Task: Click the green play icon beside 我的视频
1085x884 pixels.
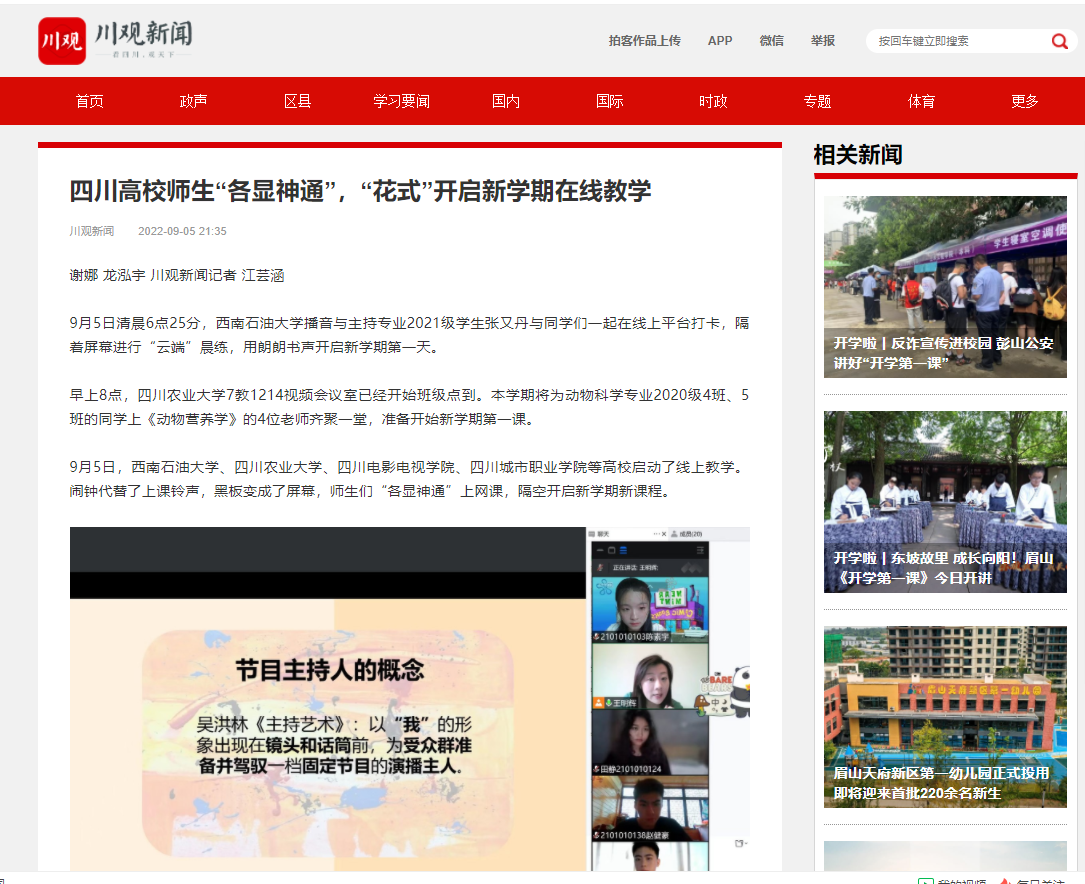Action: (x=926, y=881)
